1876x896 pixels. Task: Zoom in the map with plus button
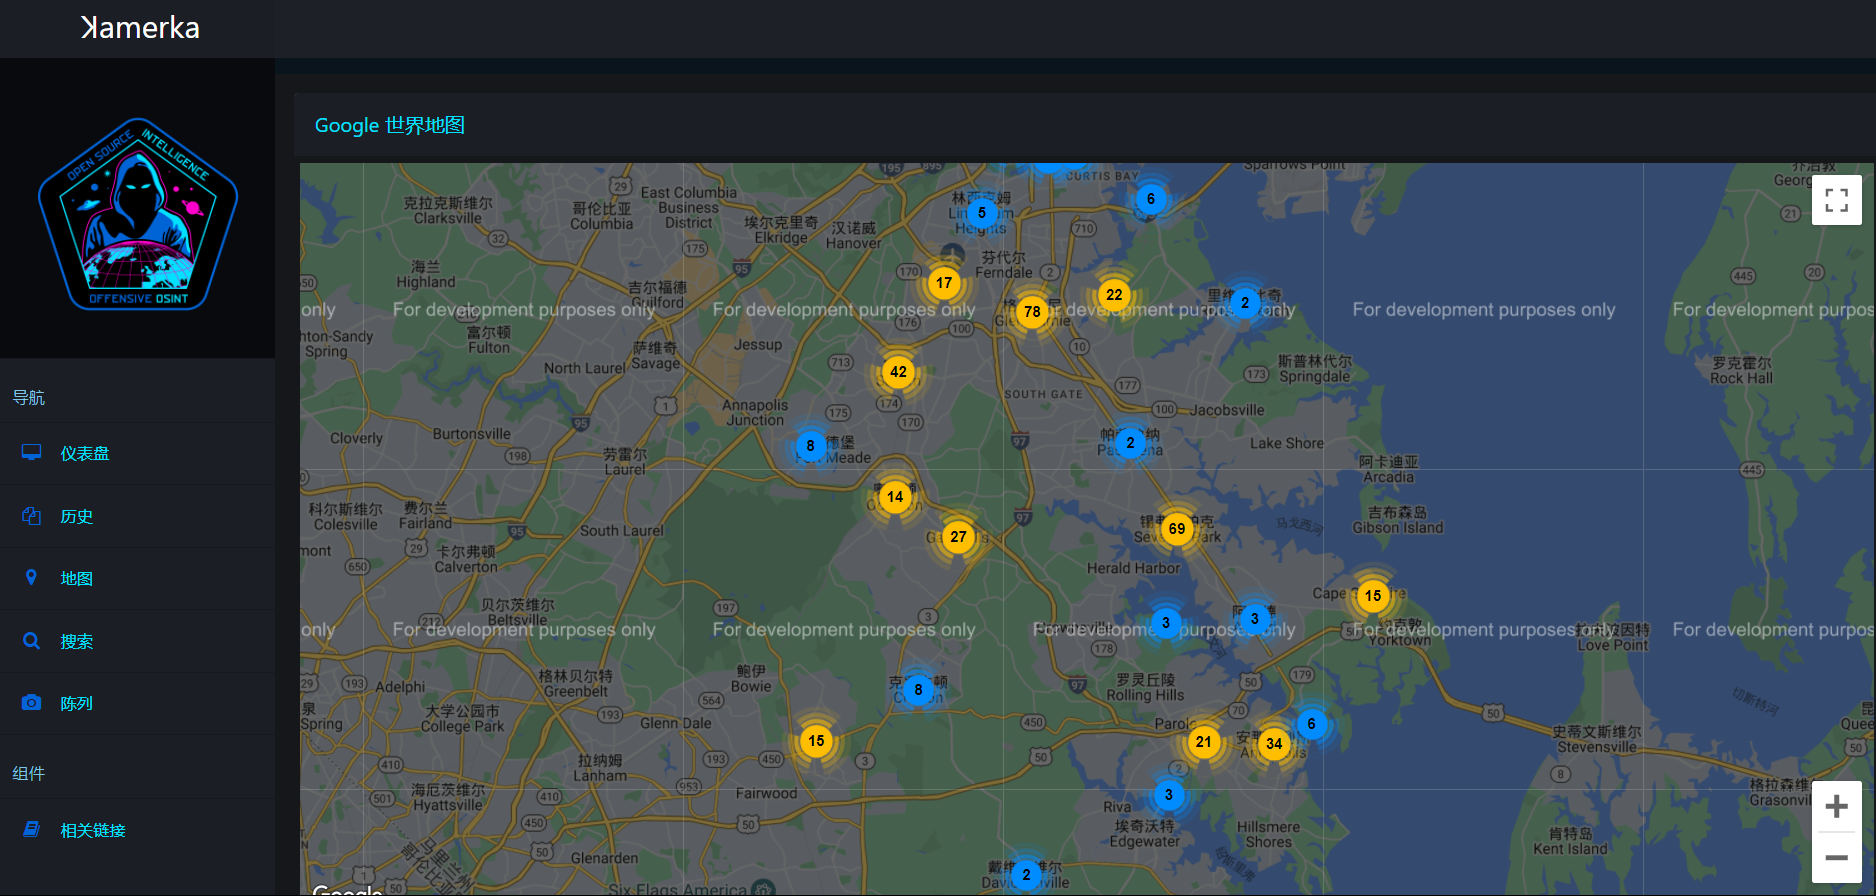click(1837, 806)
